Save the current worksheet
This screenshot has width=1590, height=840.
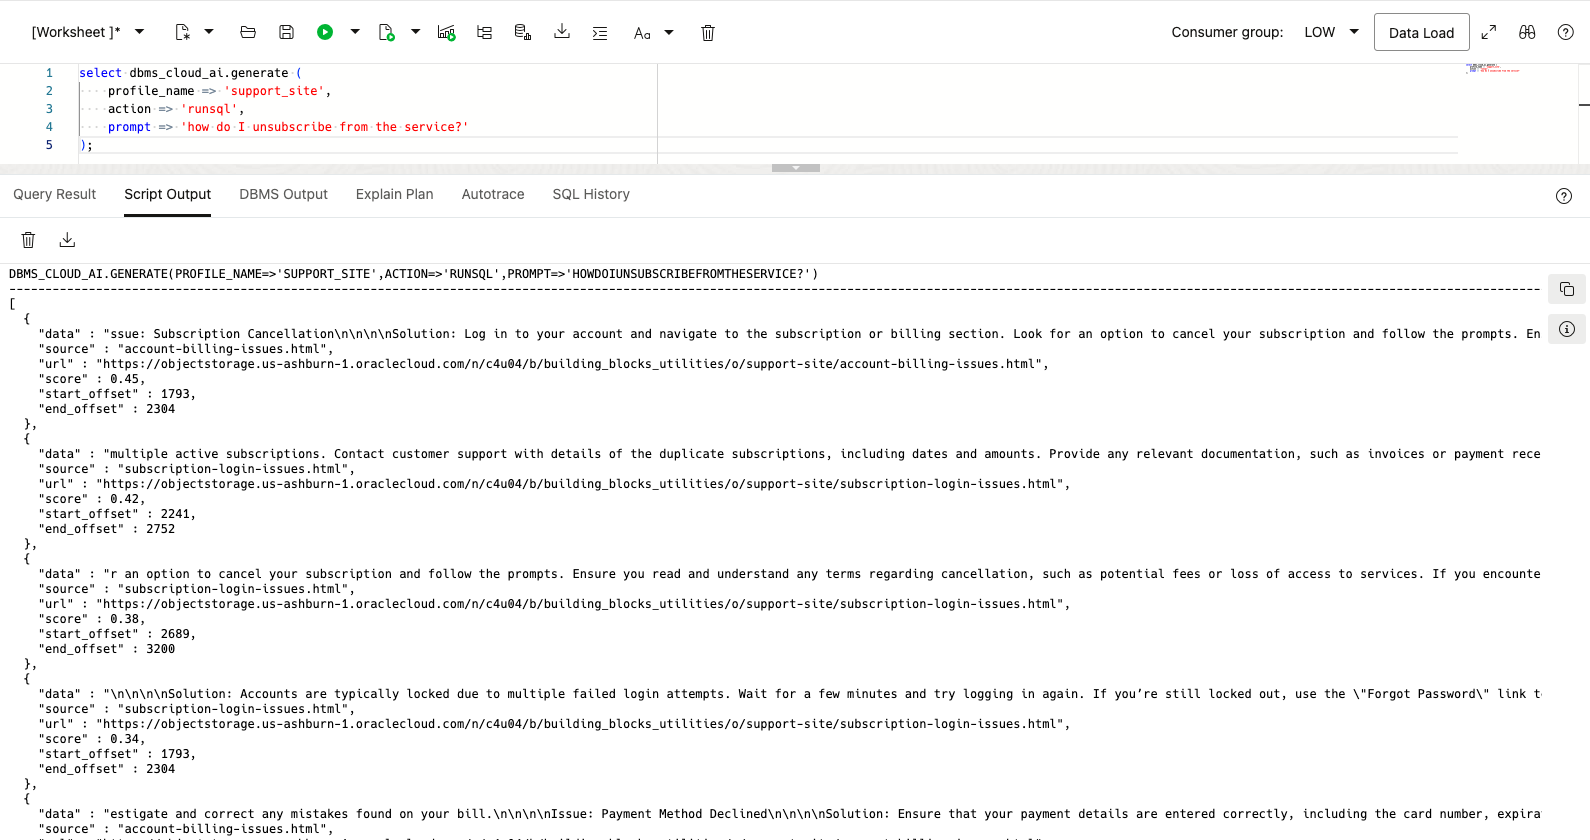[x=286, y=32]
